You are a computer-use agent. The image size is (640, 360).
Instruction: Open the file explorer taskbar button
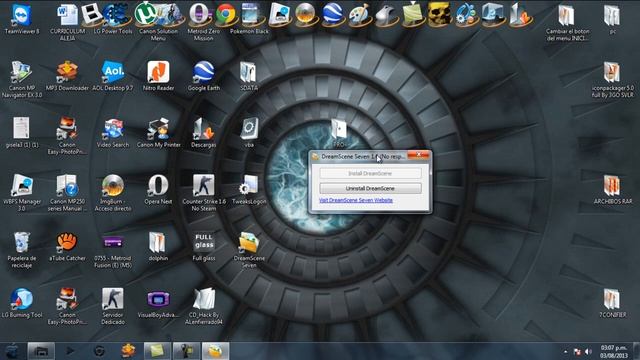tap(41, 351)
